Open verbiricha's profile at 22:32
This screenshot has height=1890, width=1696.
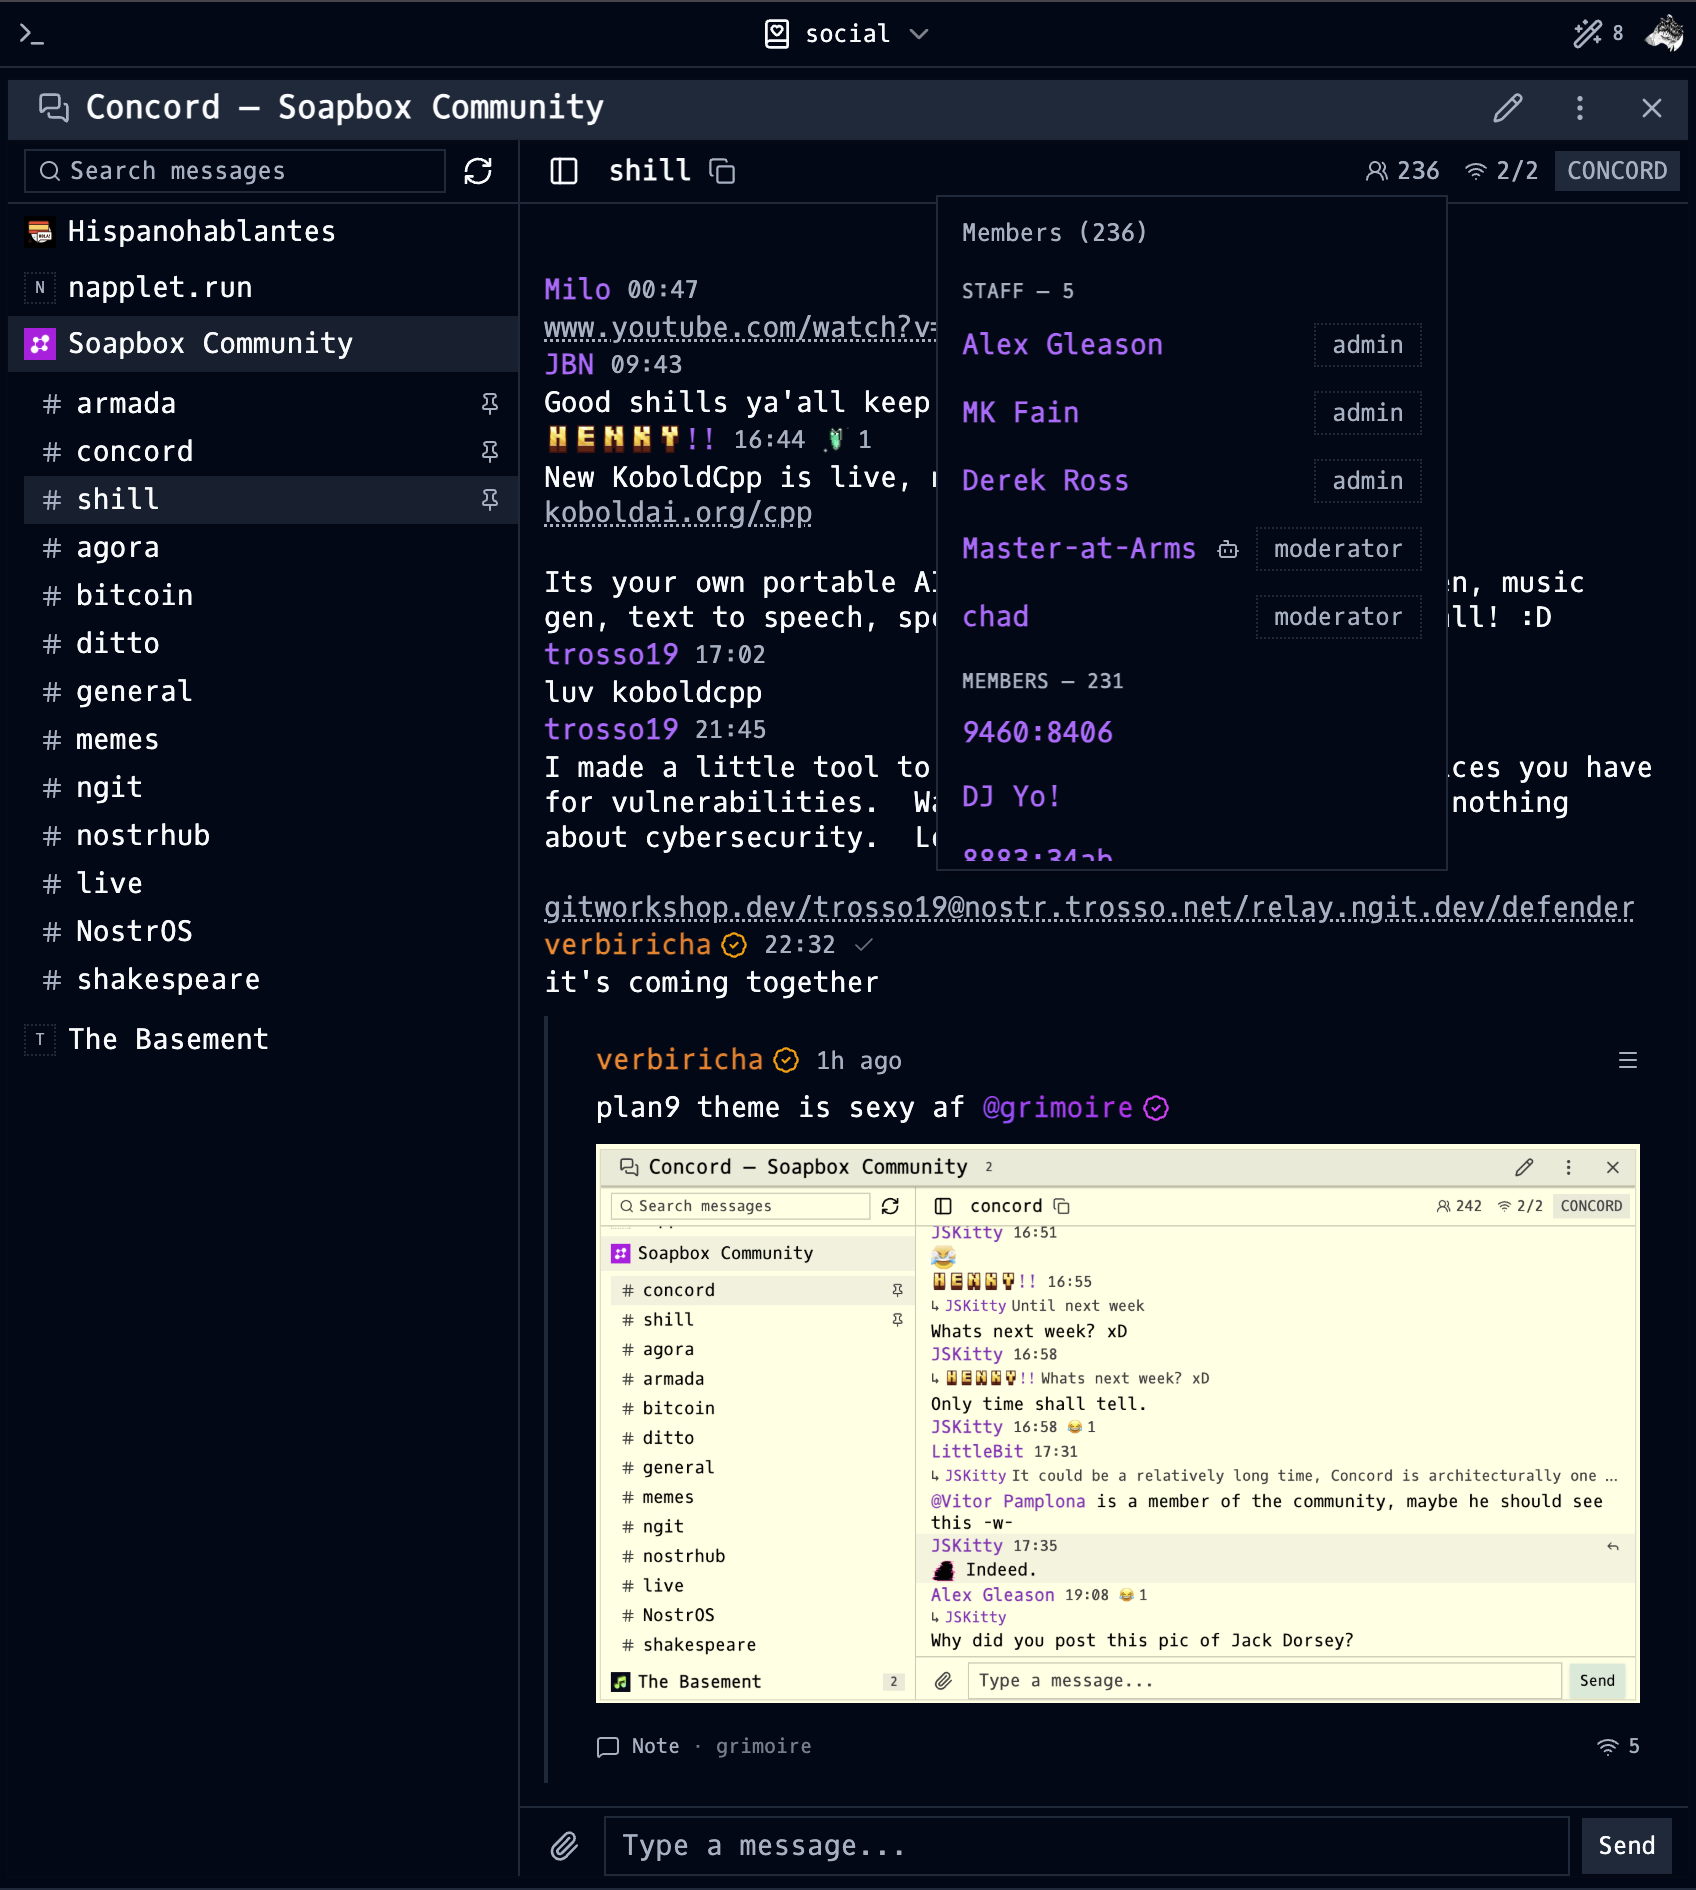[x=627, y=945]
